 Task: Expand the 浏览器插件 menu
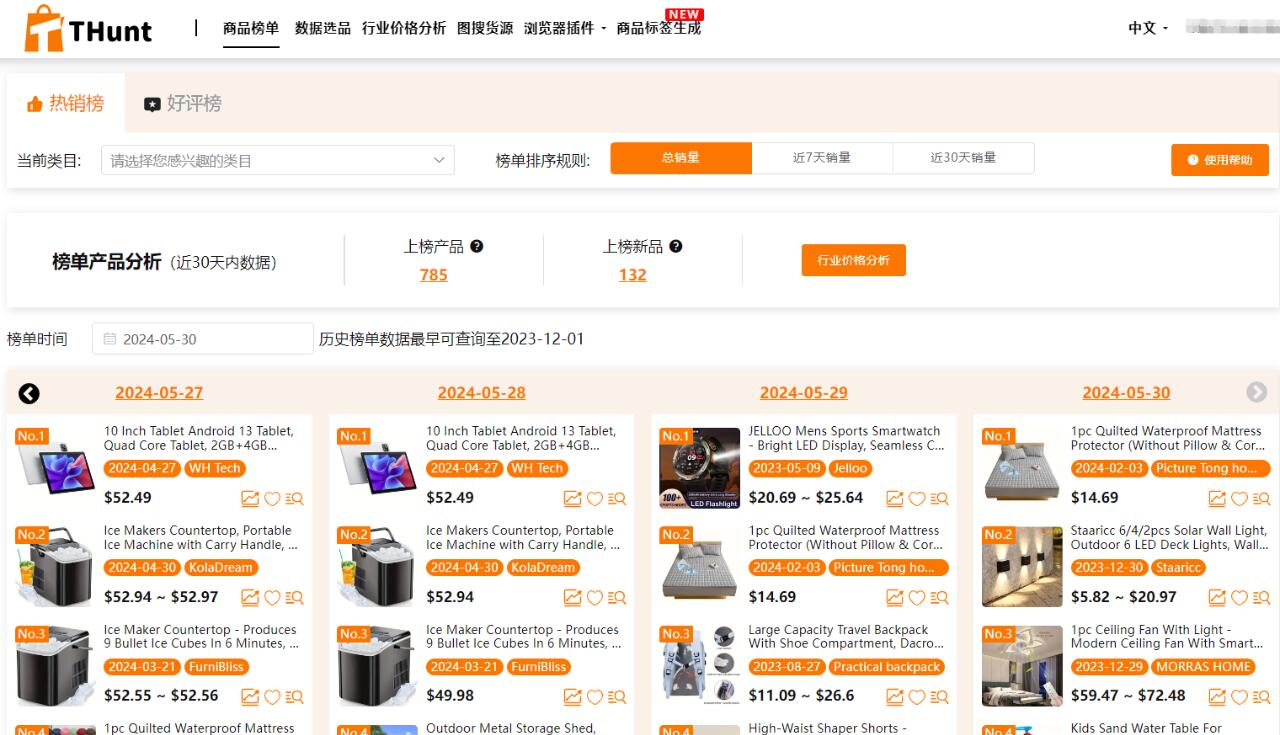565,28
